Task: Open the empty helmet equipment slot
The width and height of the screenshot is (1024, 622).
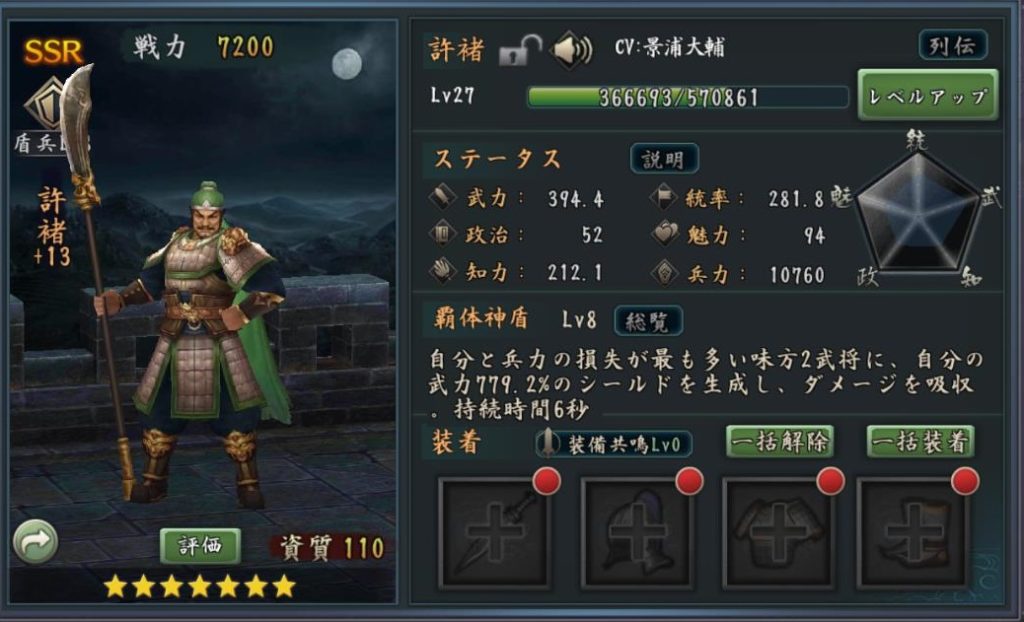Action: pos(636,532)
